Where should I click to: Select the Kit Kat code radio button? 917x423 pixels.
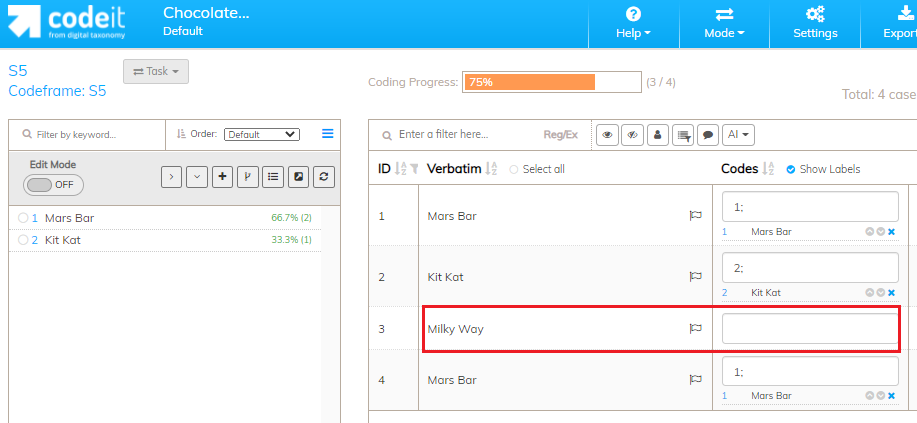[23, 240]
